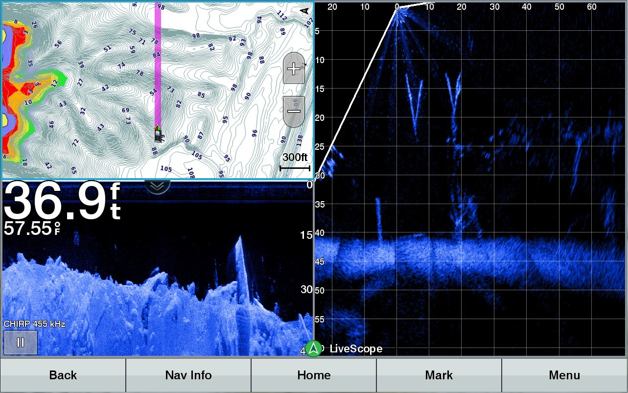The image size is (628, 393).
Task: Zoom in the chart with plus button
Action: coord(294,69)
